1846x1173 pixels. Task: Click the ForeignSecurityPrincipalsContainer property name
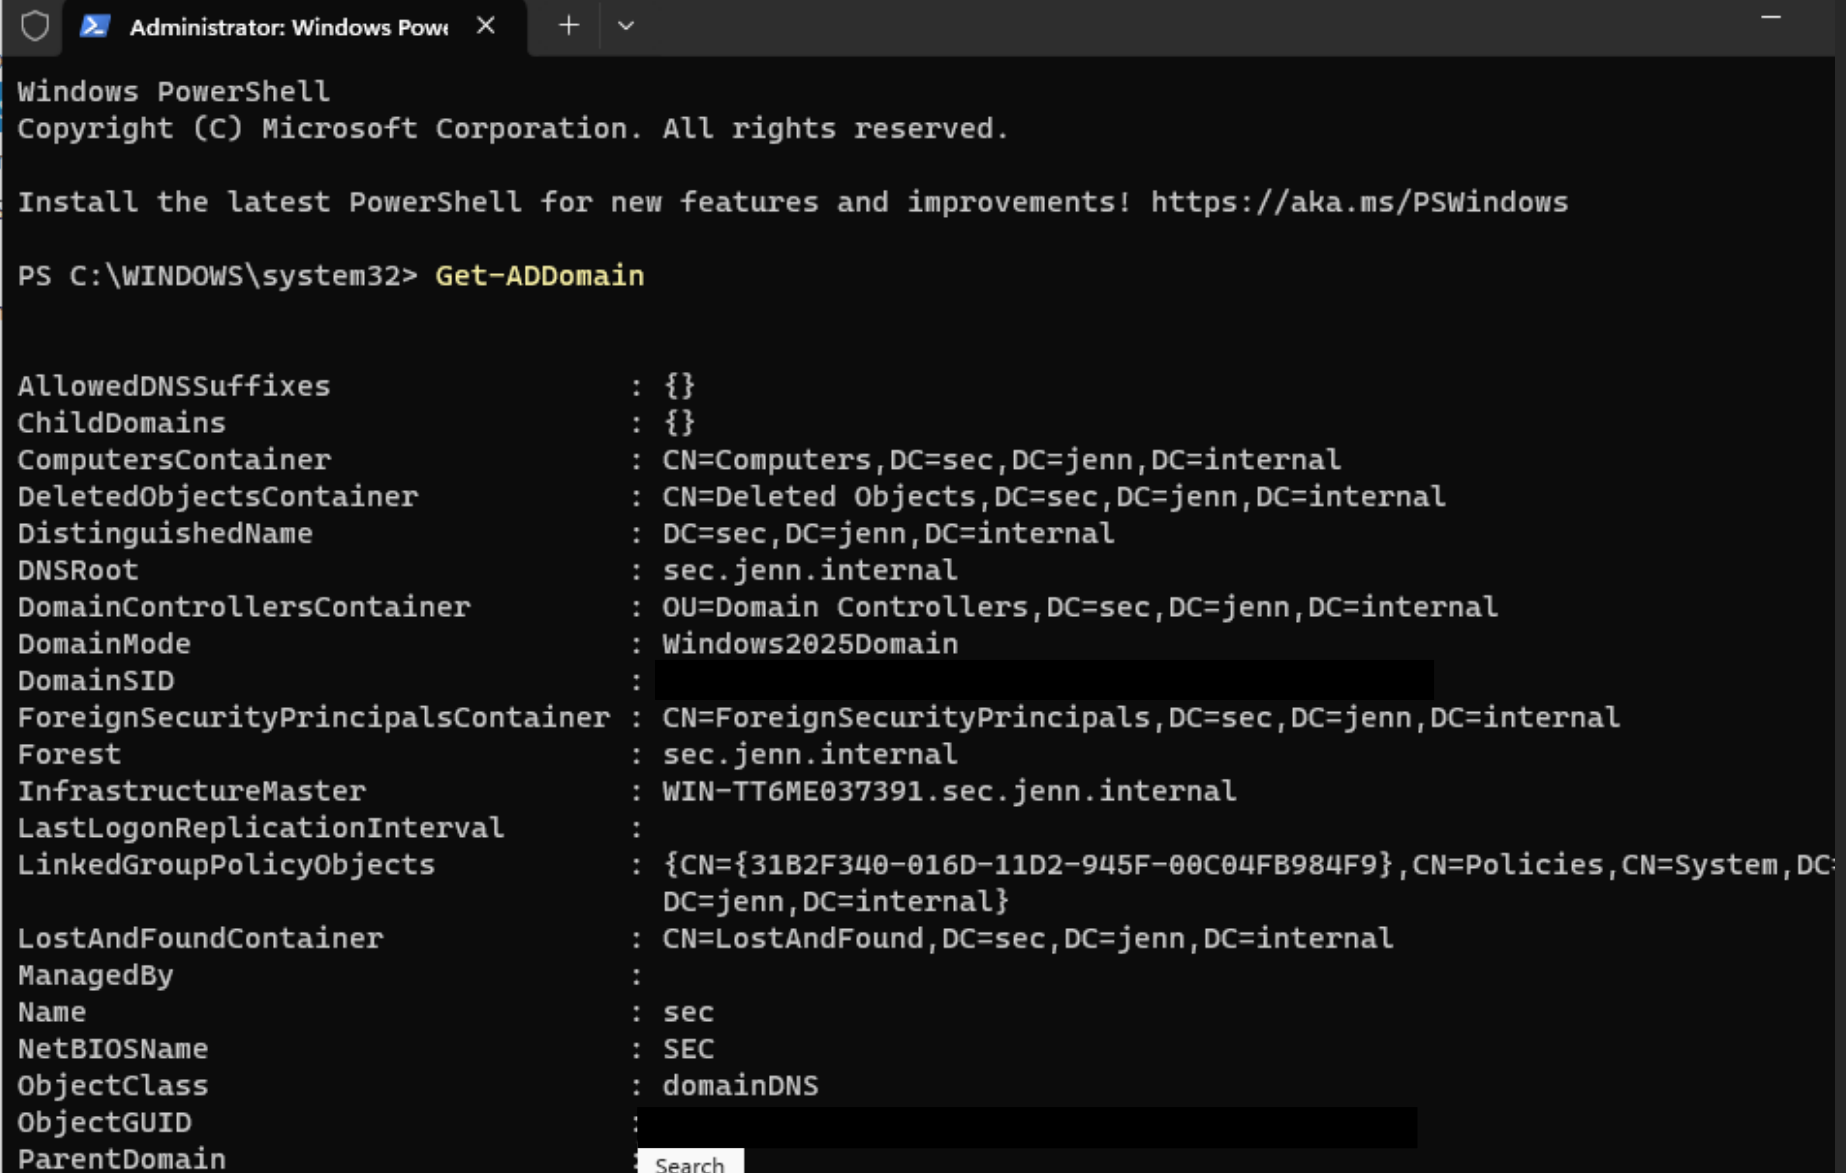pyautogui.click(x=313, y=718)
